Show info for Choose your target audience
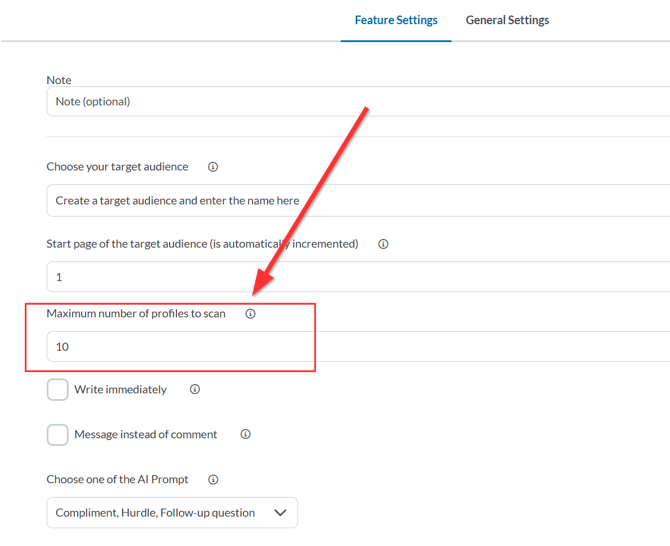Image resolution: width=670 pixels, height=546 pixels. point(213,167)
